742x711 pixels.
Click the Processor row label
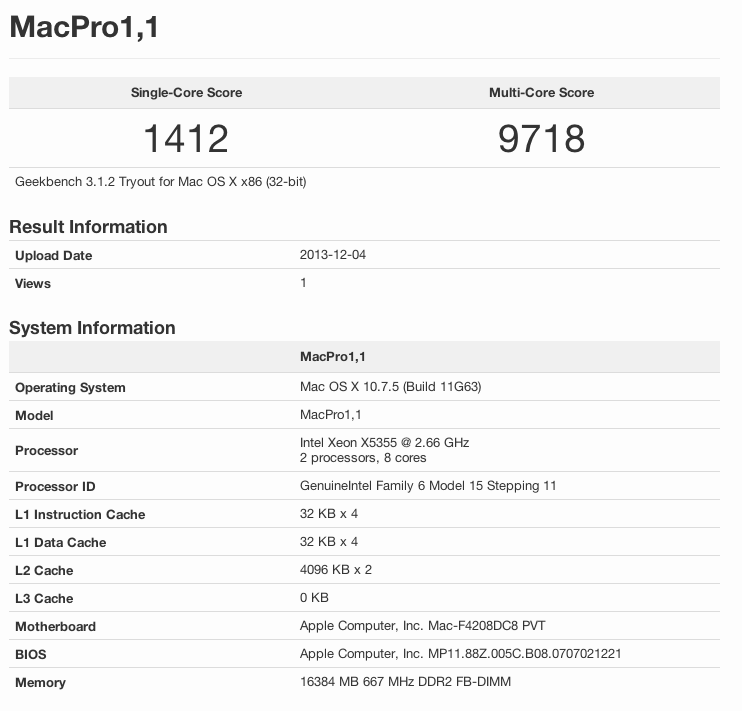point(46,450)
